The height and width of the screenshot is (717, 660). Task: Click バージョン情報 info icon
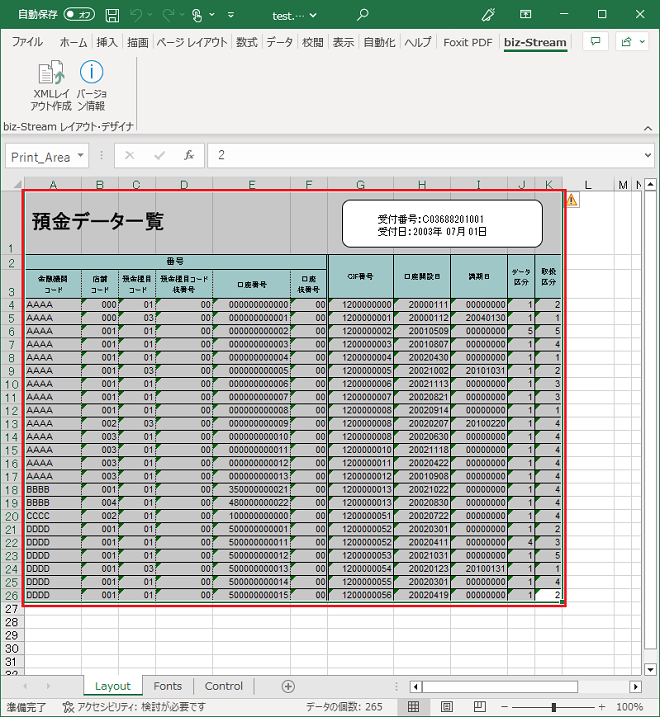coord(91,86)
